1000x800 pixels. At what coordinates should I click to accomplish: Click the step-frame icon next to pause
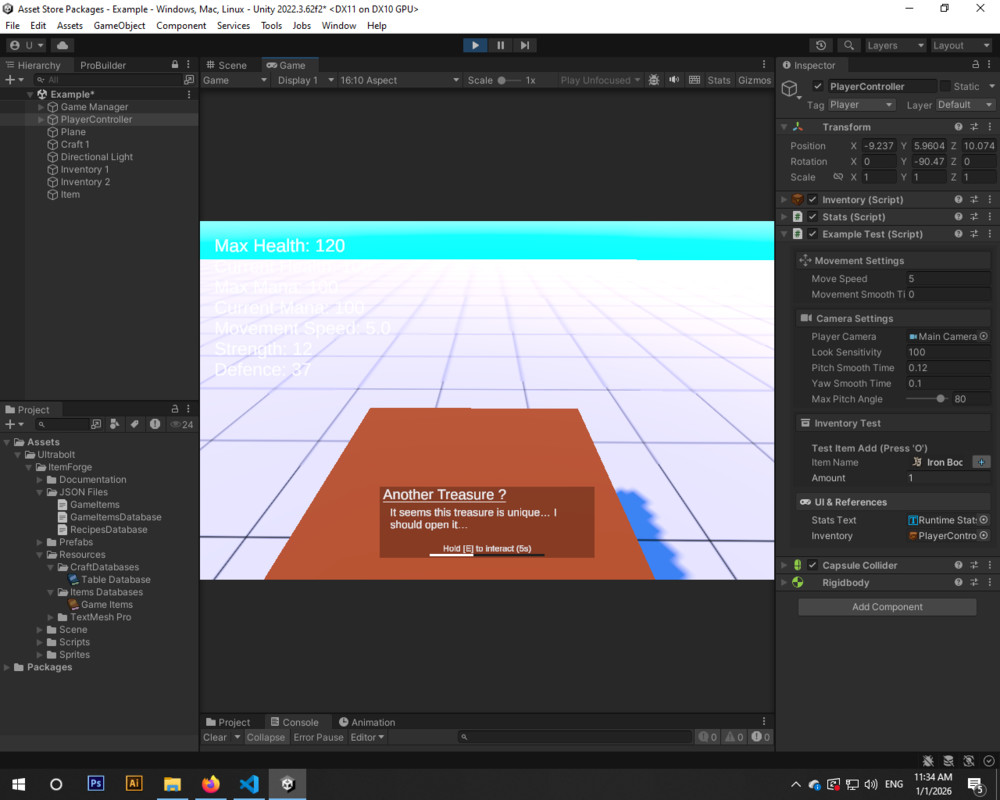point(524,44)
